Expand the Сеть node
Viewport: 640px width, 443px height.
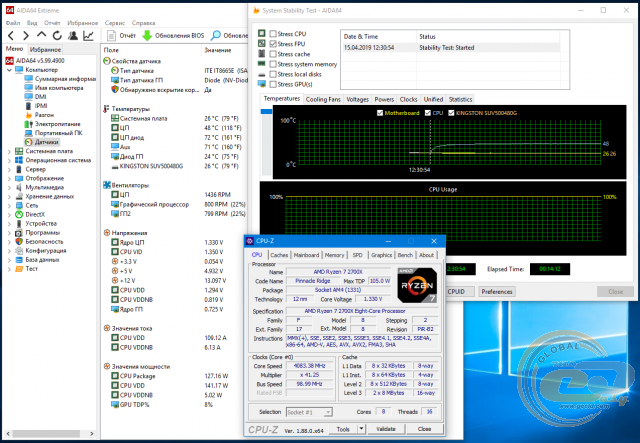pyautogui.click(x=9, y=205)
